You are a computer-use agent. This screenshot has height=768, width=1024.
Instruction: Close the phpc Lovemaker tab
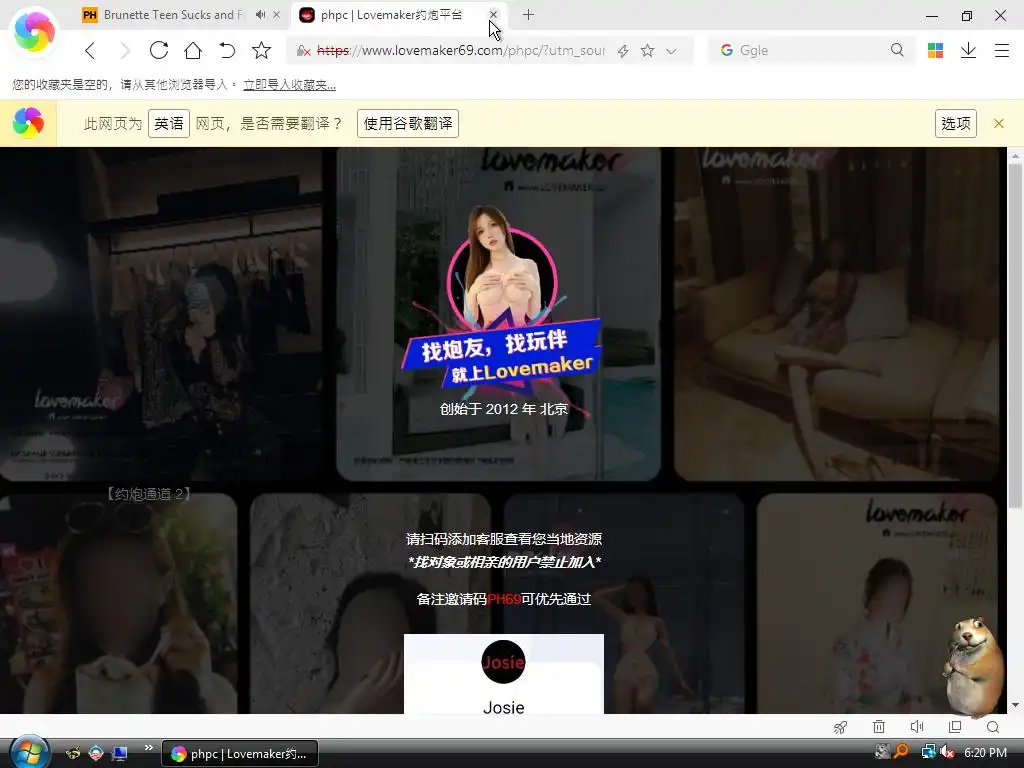tap(493, 14)
